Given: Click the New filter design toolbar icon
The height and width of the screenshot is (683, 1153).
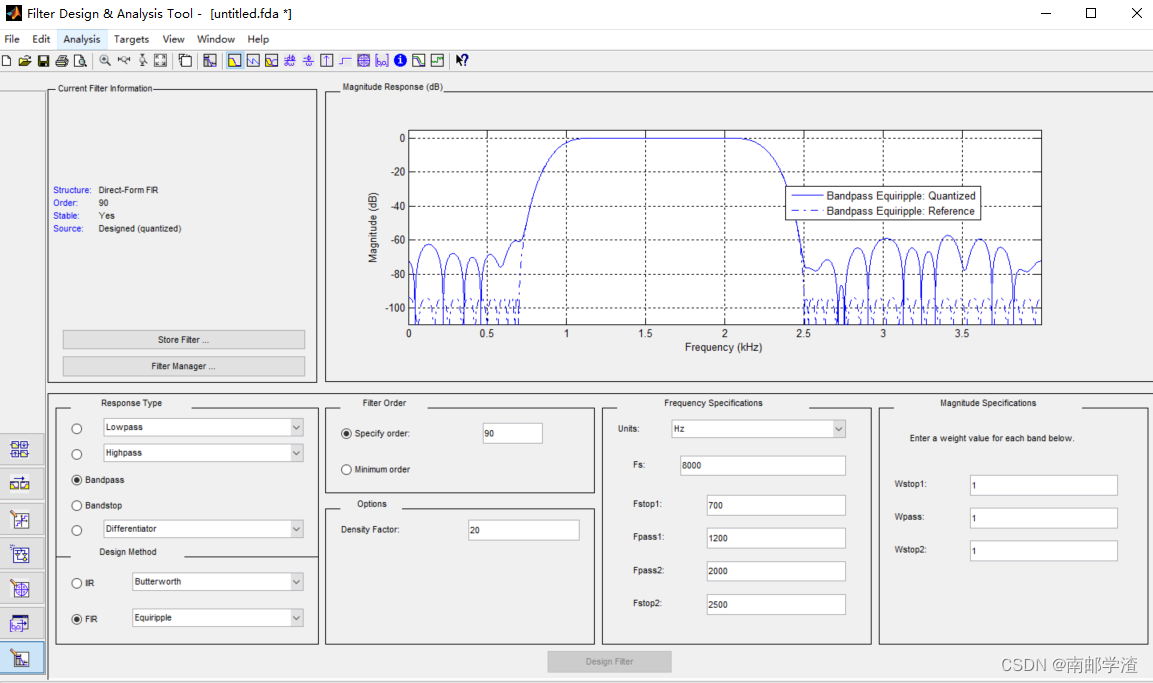Looking at the screenshot, I should coord(6,60).
